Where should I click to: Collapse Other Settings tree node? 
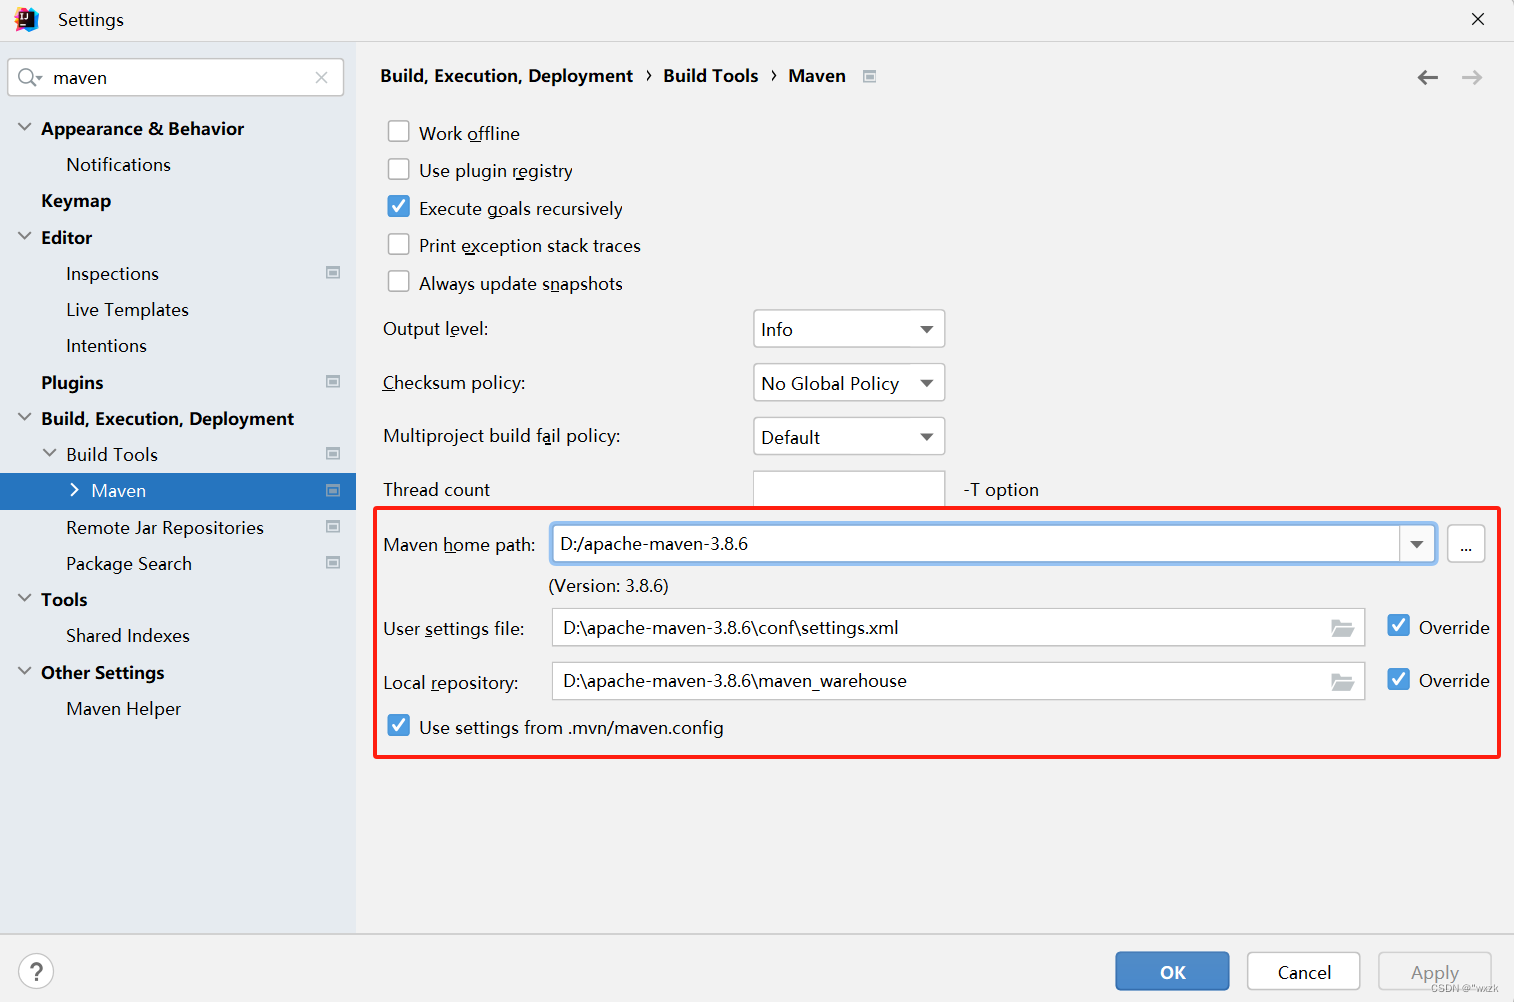point(25,671)
